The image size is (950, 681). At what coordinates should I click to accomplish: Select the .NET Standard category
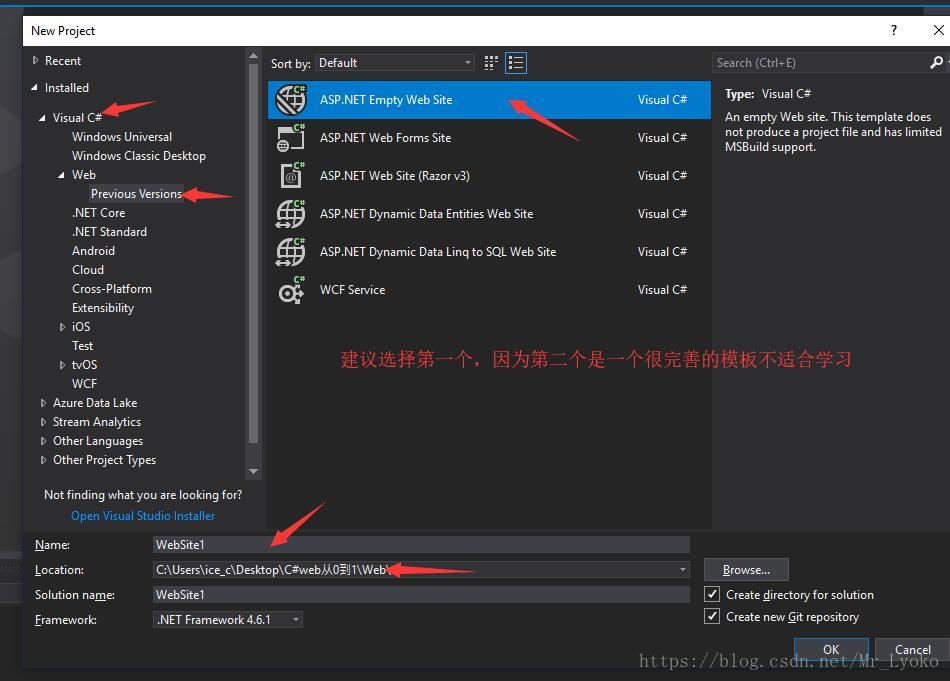tap(109, 232)
